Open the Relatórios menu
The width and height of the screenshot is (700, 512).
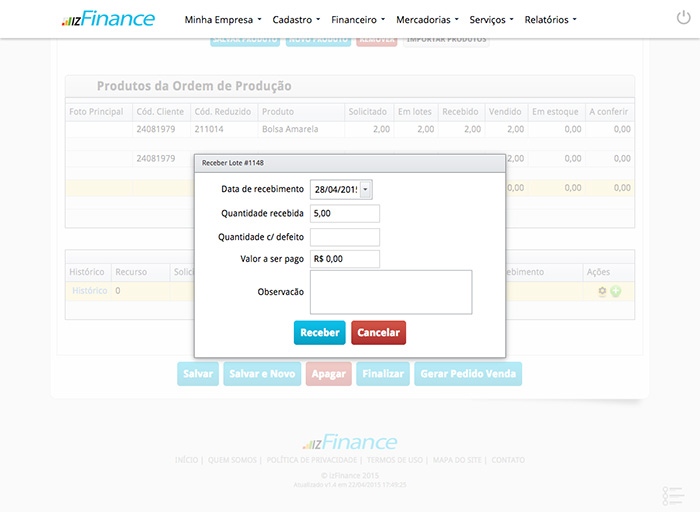(x=550, y=19)
